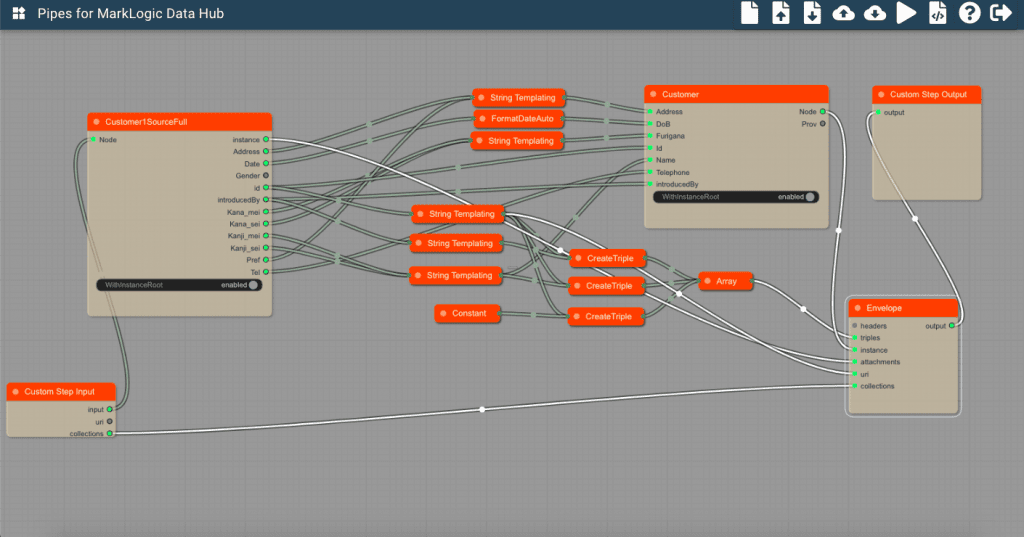Collapse the Constant node using its title dot
The image size is (1024, 537).
443,314
